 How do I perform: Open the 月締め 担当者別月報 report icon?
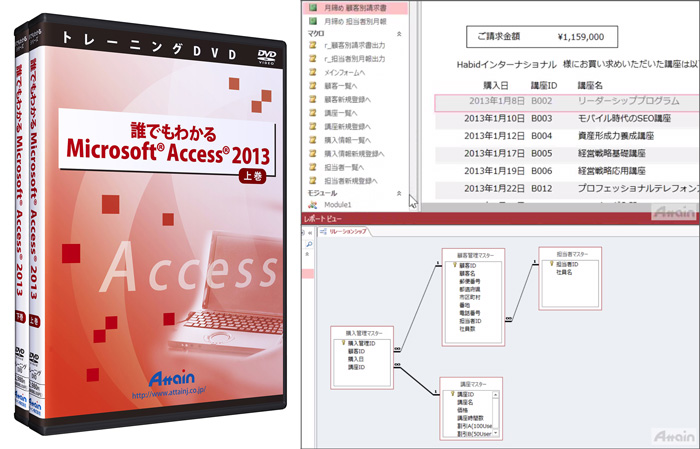pyautogui.click(x=313, y=21)
